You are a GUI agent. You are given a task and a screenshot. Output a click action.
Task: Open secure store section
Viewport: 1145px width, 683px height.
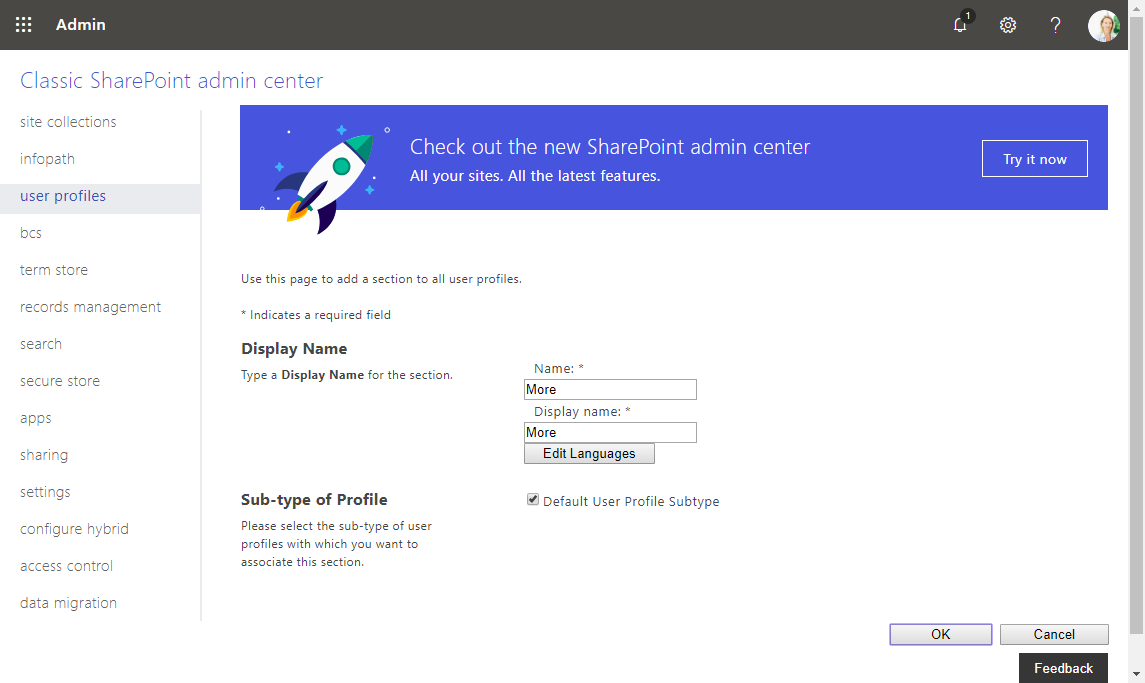click(60, 381)
